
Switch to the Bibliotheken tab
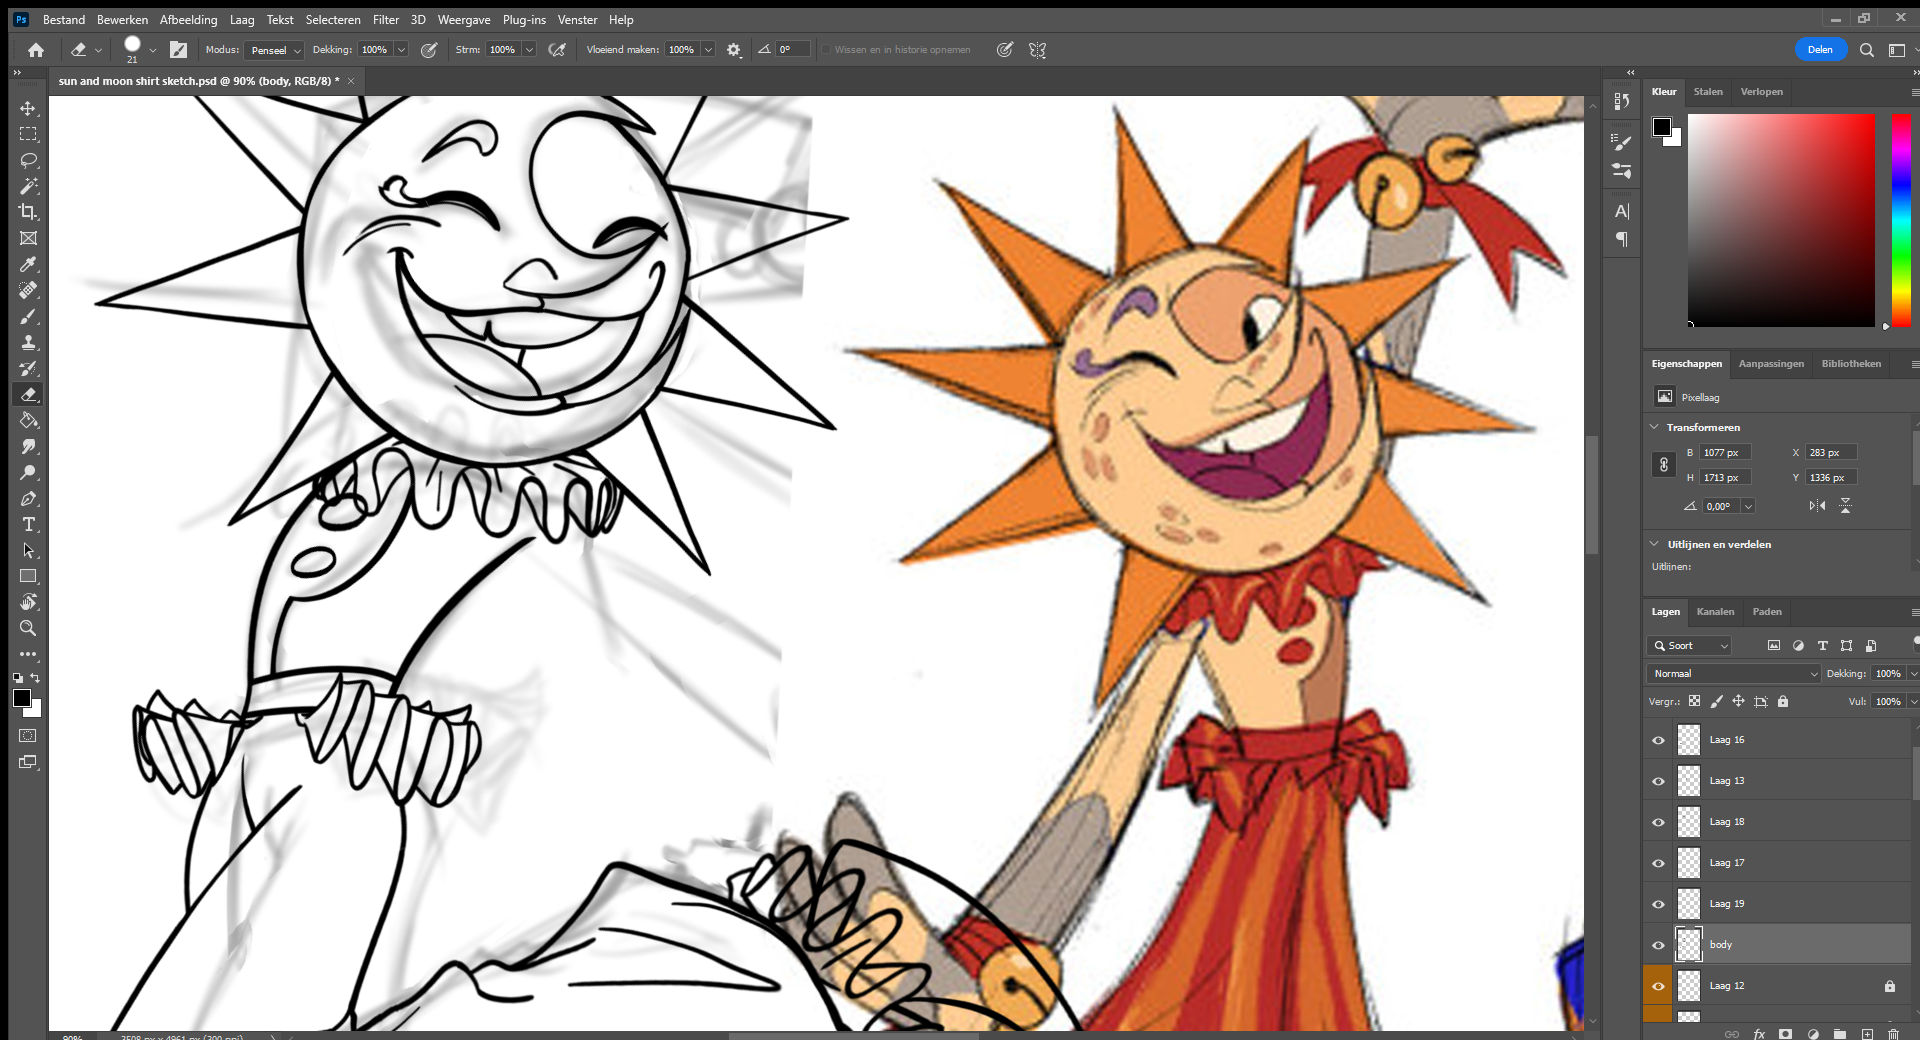pyautogui.click(x=1851, y=364)
